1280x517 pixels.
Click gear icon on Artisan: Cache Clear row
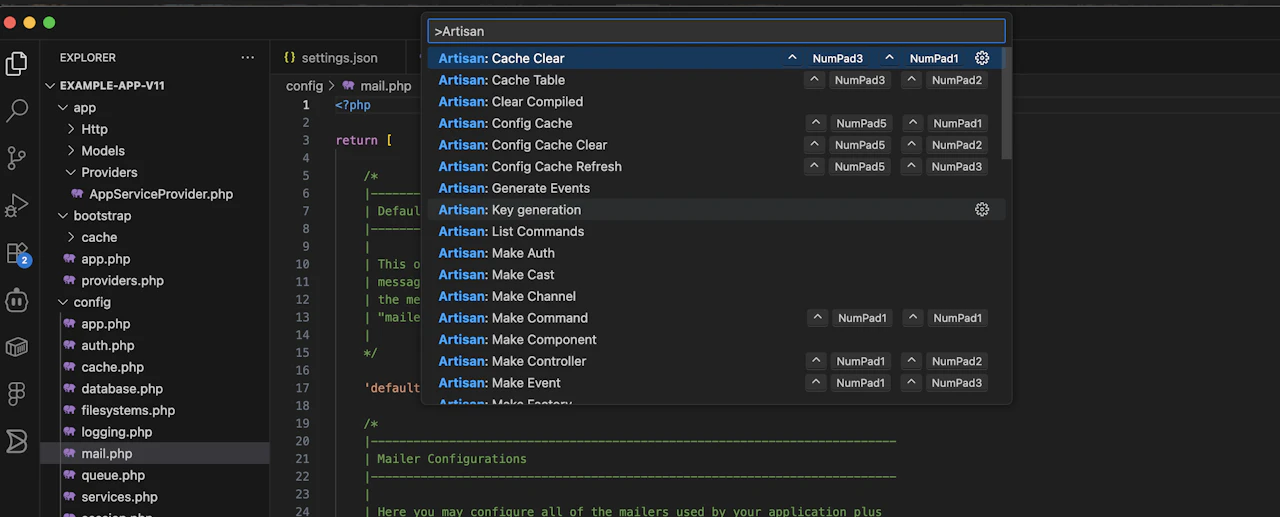pyautogui.click(x=982, y=58)
